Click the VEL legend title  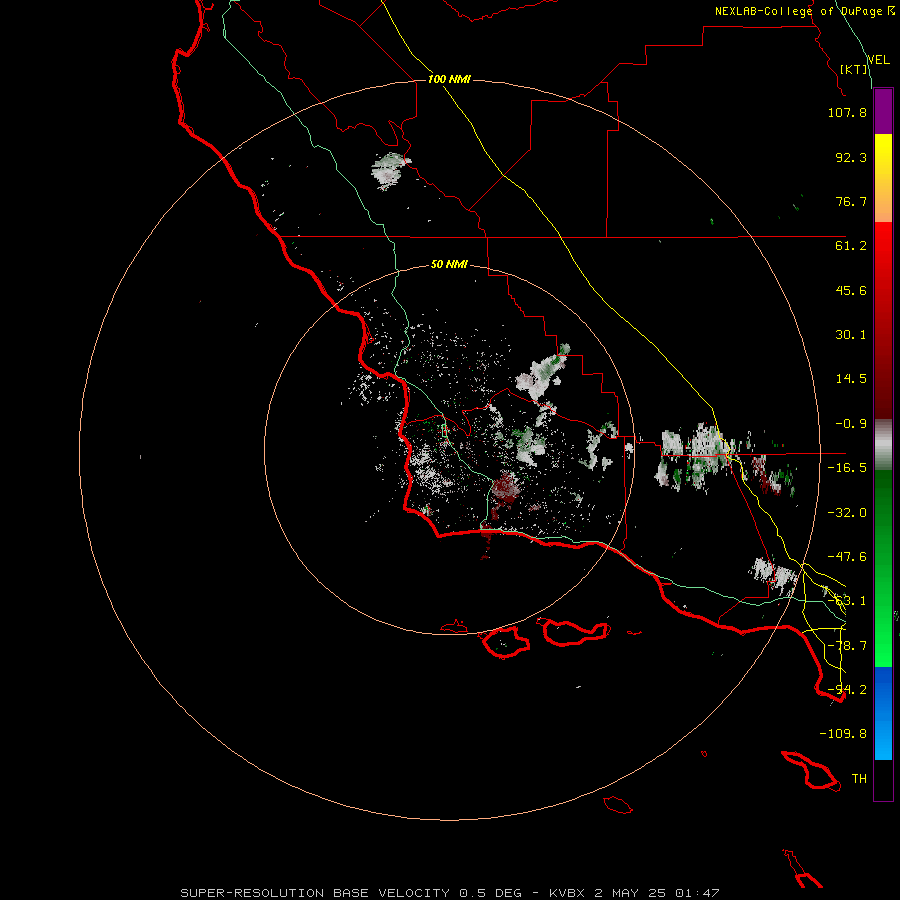coord(878,59)
